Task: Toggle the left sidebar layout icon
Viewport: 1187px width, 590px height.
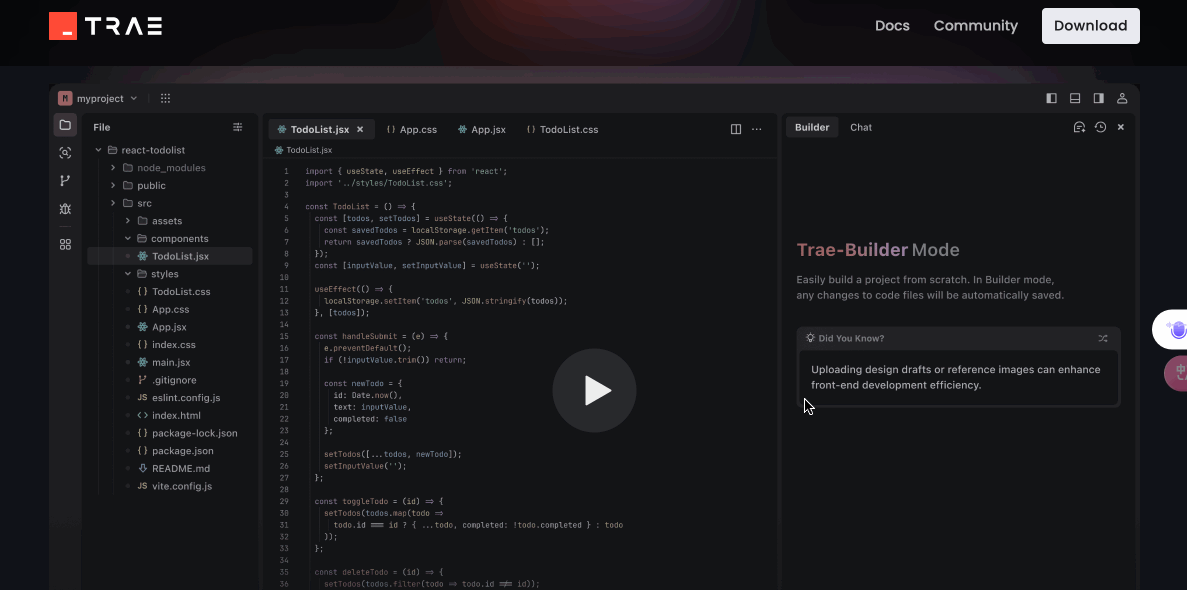Action: pos(1051,98)
